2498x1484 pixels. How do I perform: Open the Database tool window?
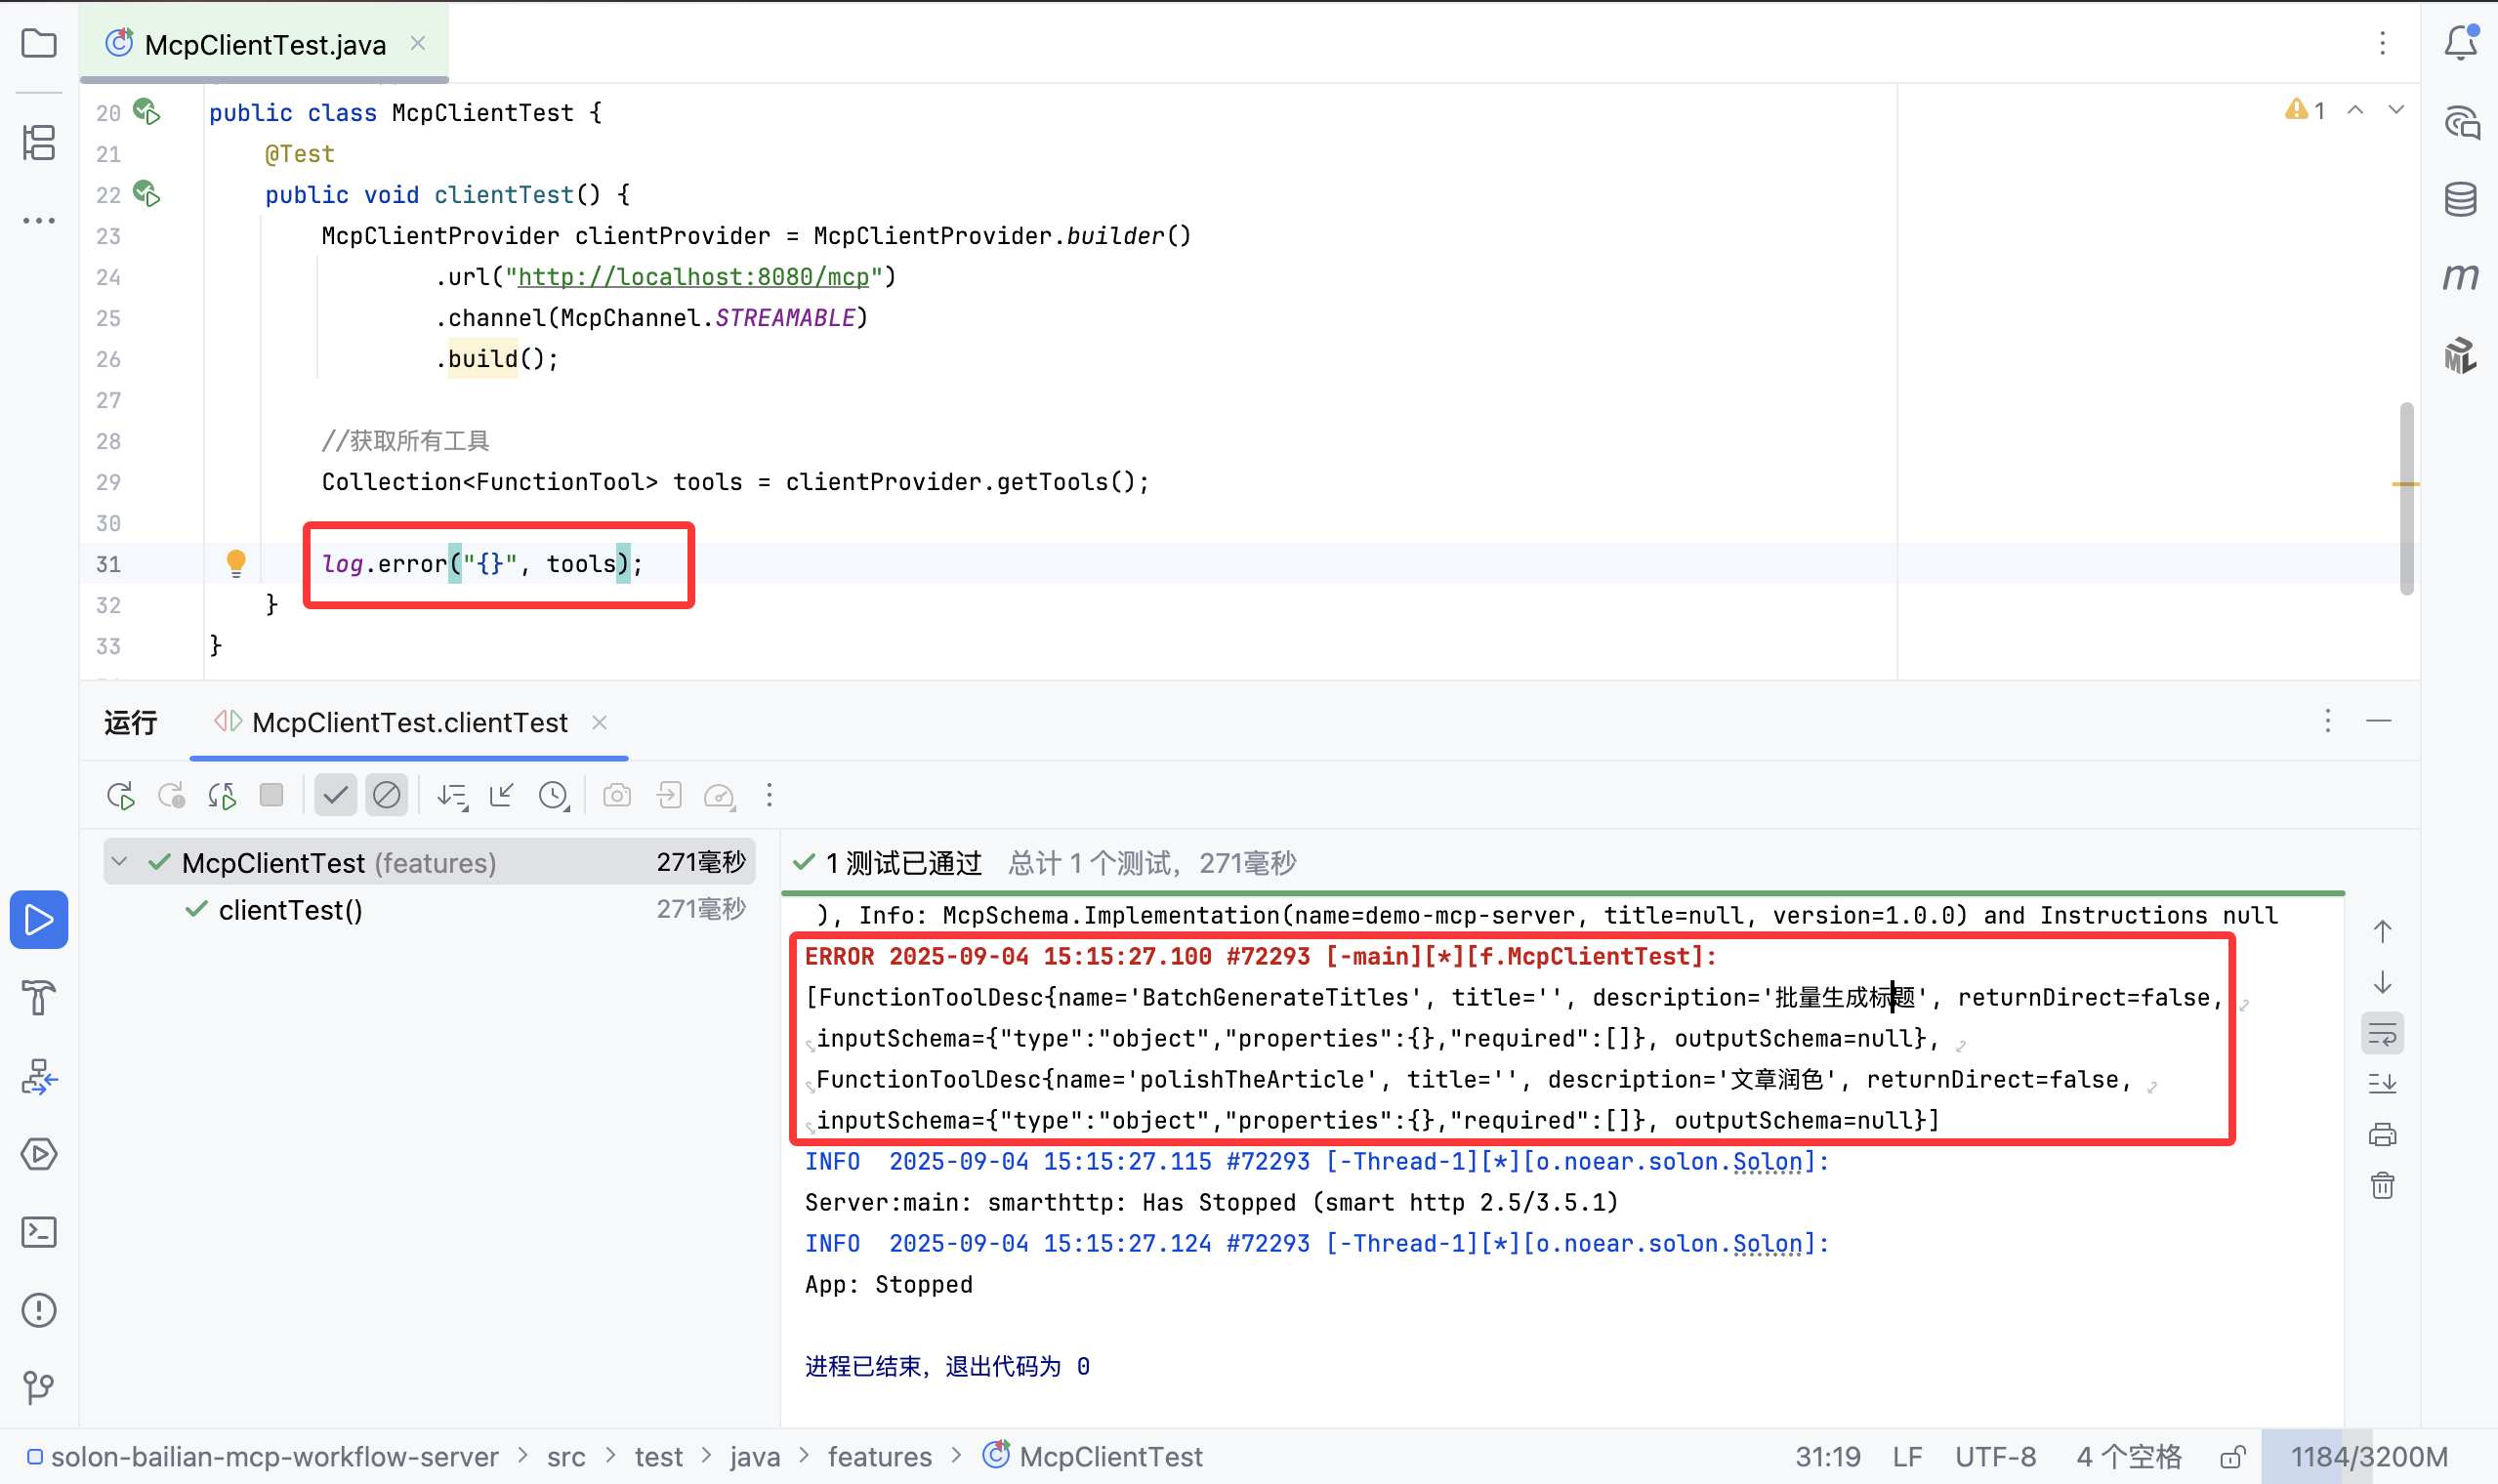pyautogui.click(x=2460, y=199)
